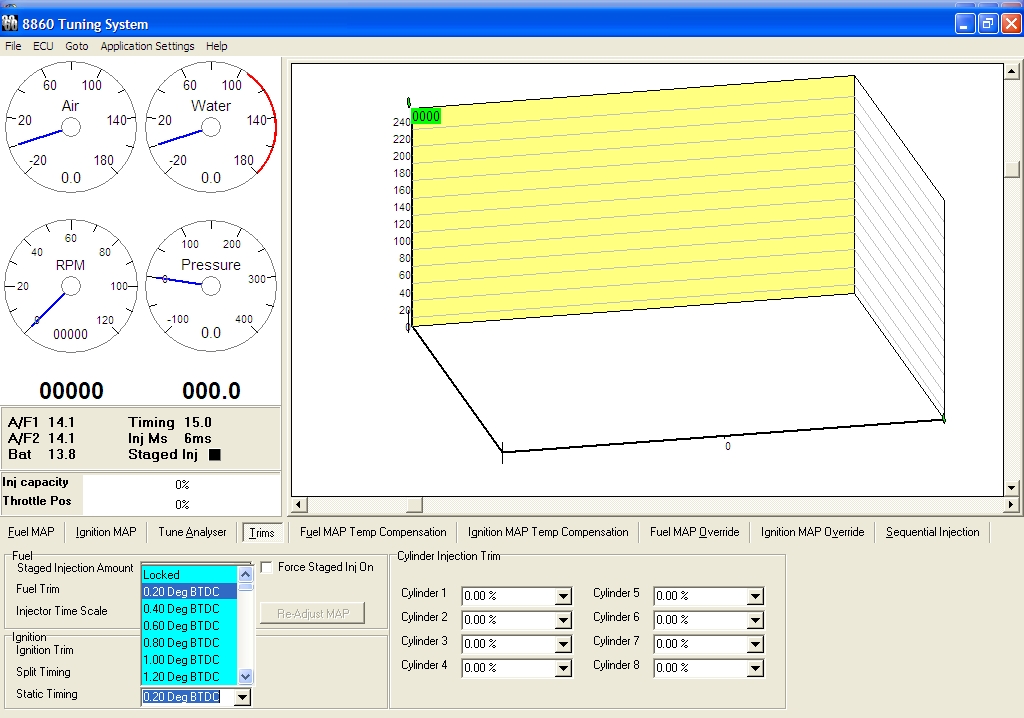Viewport: 1024px width, 718px height.
Task: Select the Sequential Injection tab
Action: tap(932, 532)
